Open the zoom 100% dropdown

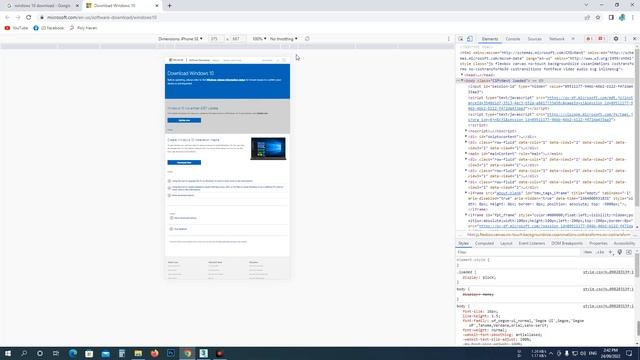[x=259, y=39]
